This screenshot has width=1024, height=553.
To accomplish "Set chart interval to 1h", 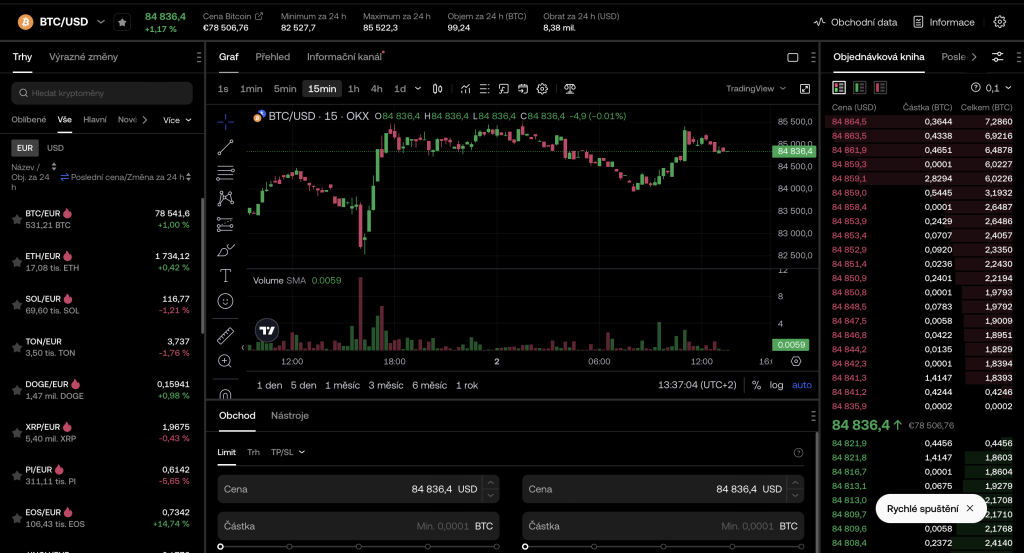I will point(353,89).
